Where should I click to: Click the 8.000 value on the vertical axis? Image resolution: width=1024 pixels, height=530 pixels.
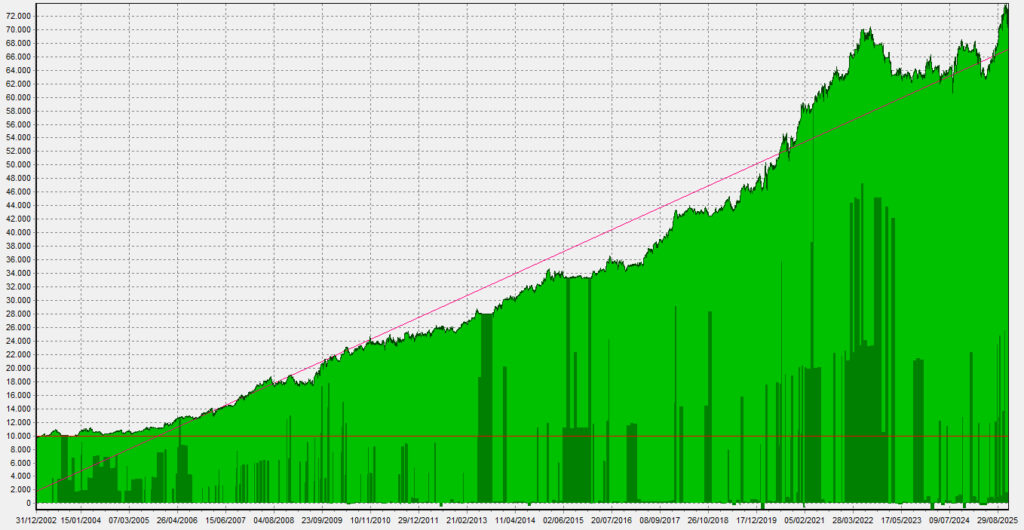pyautogui.click(x=23, y=449)
